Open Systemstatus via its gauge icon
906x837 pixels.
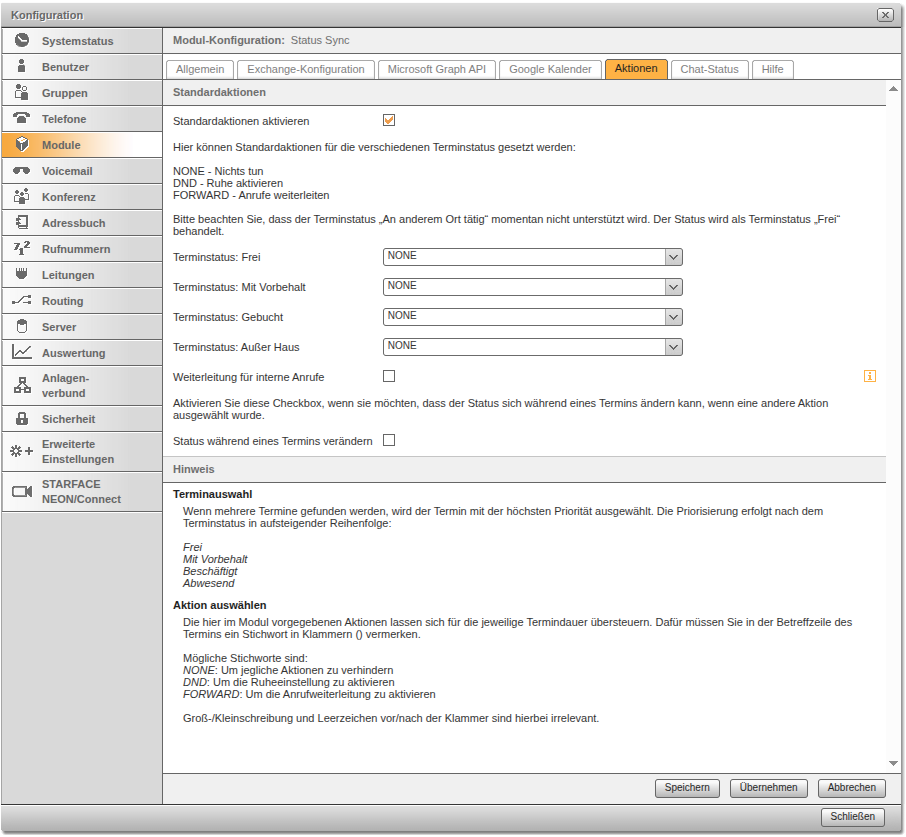click(22, 41)
